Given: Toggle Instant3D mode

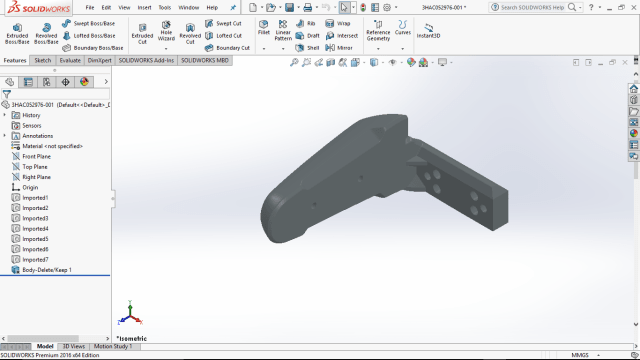Looking at the screenshot, I should coord(428,31).
